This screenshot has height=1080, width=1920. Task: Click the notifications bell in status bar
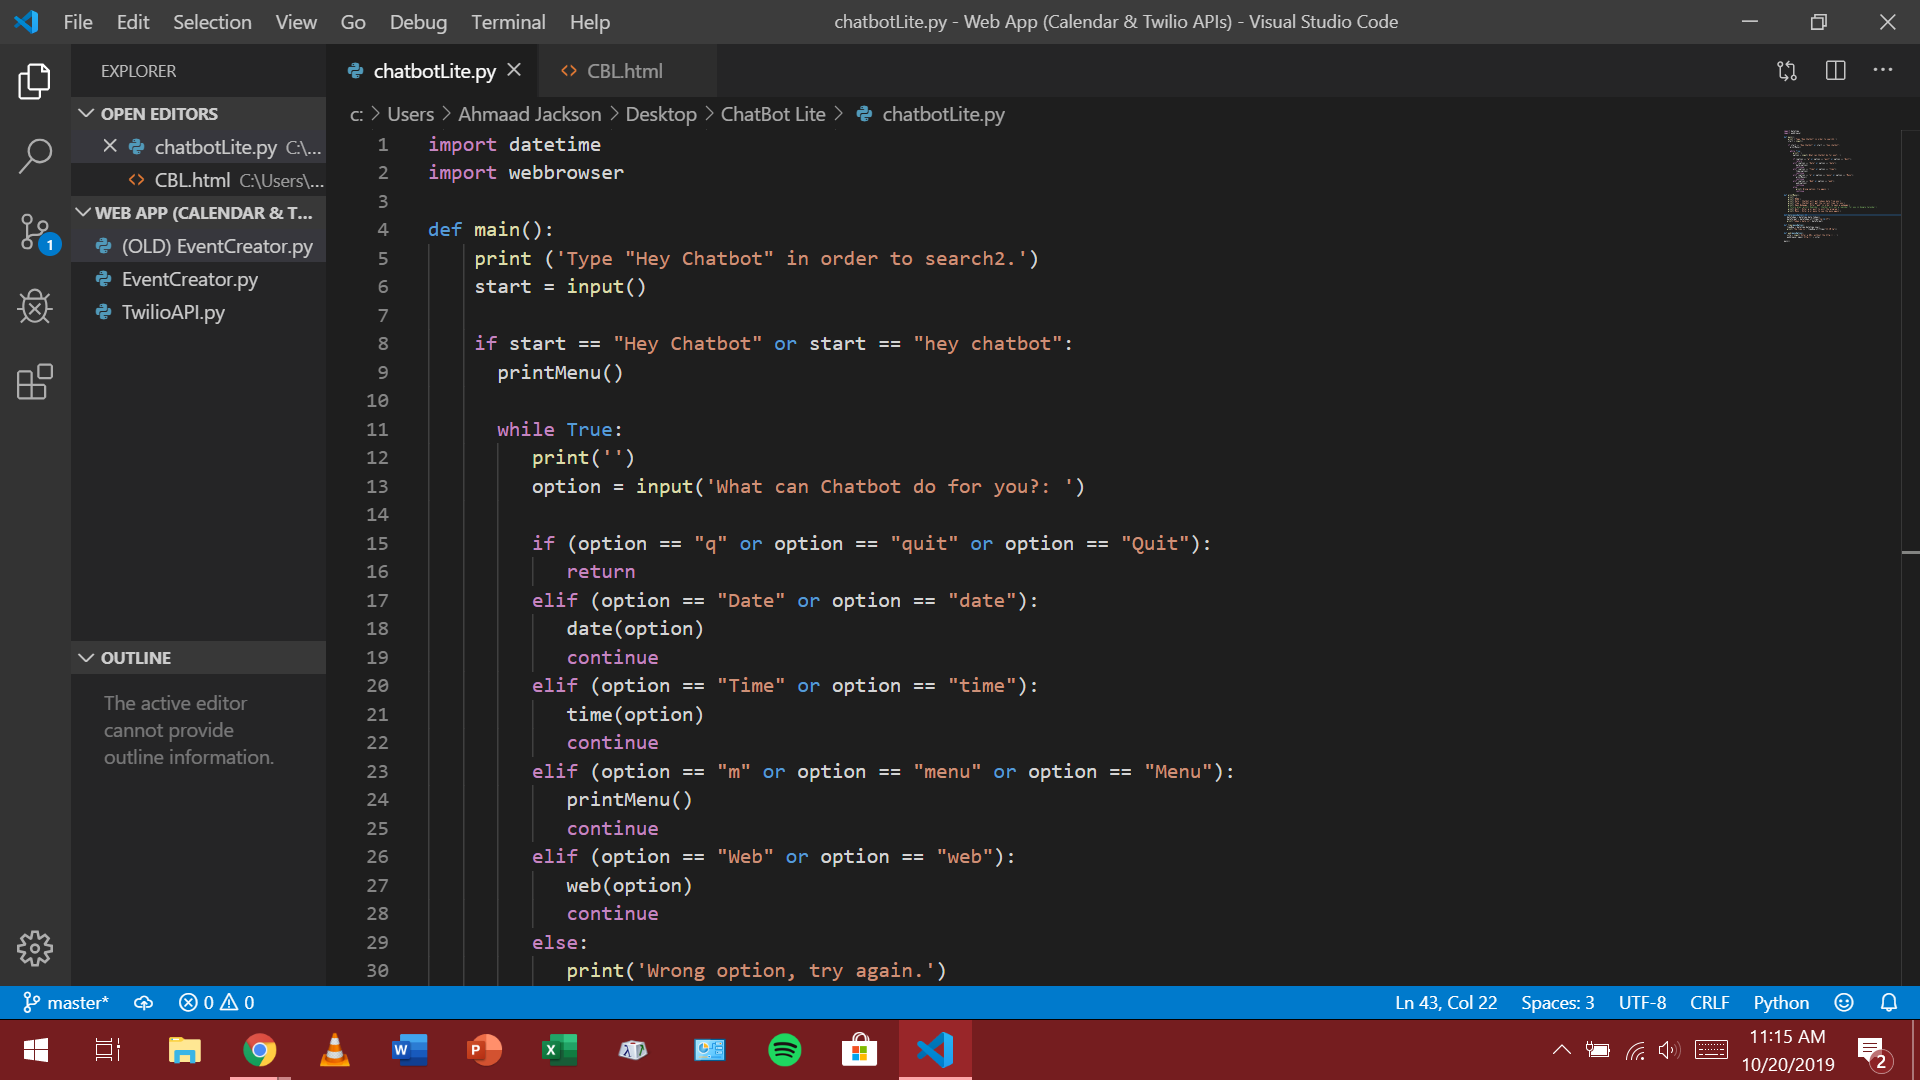coord(1889,1002)
